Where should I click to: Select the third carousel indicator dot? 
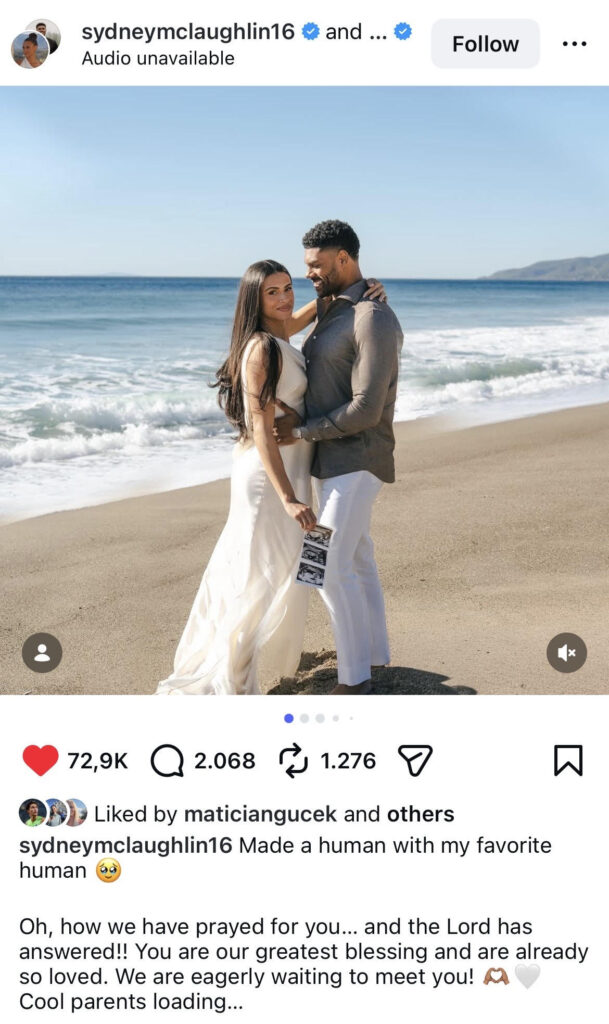click(x=320, y=718)
